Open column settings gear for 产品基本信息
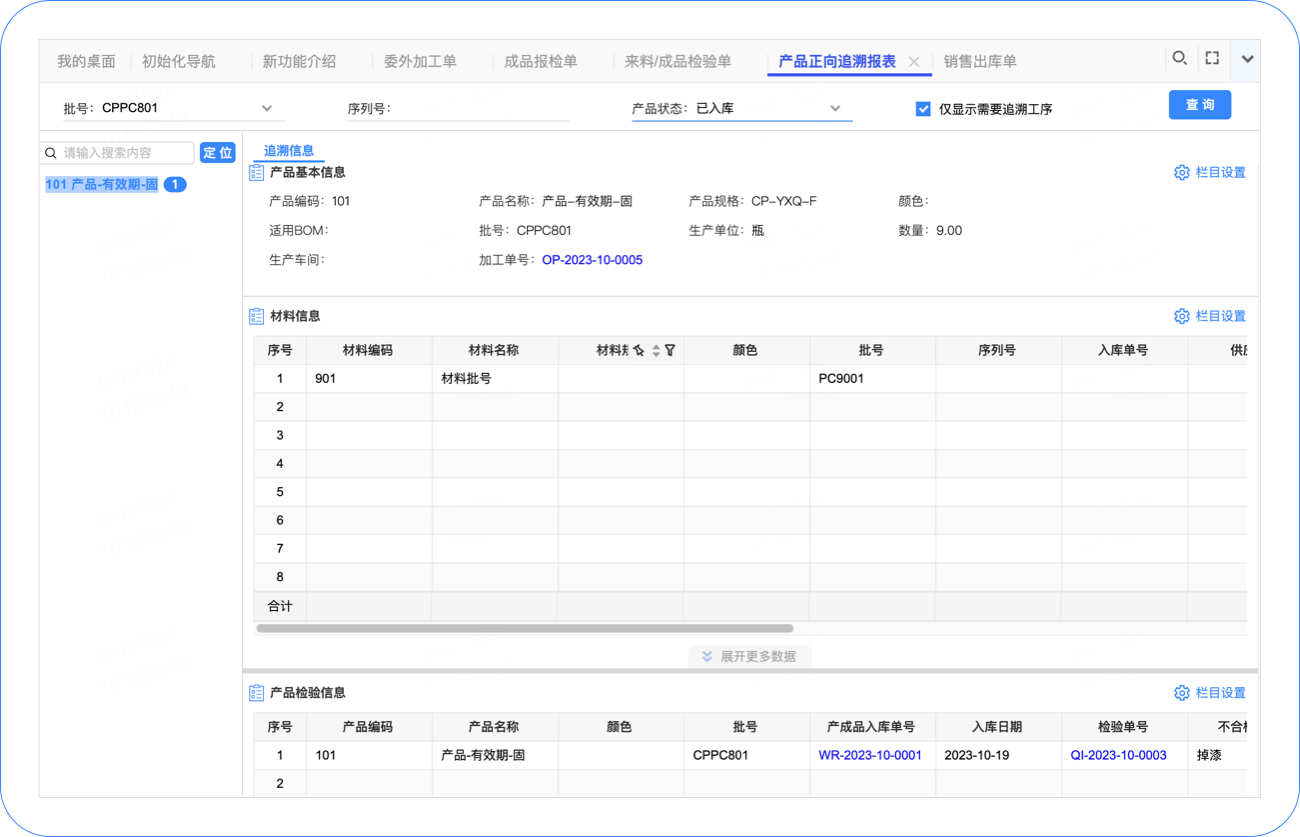1300x837 pixels. [x=1181, y=173]
